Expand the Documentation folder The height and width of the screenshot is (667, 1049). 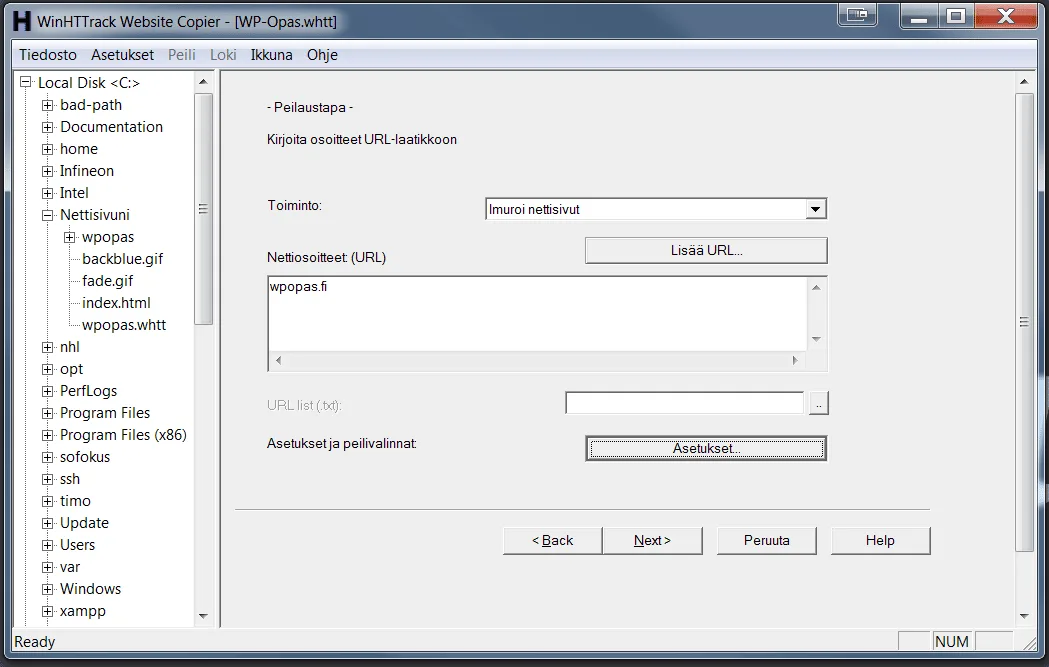(x=47, y=127)
